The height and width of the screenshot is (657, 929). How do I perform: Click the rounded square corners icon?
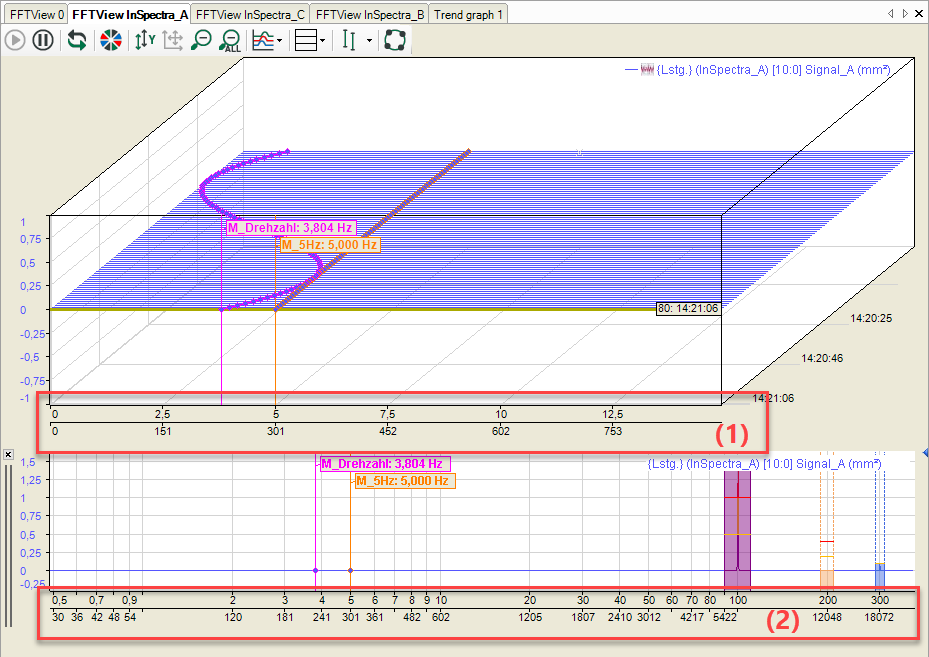pyautogui.click(x=394, y=41)
